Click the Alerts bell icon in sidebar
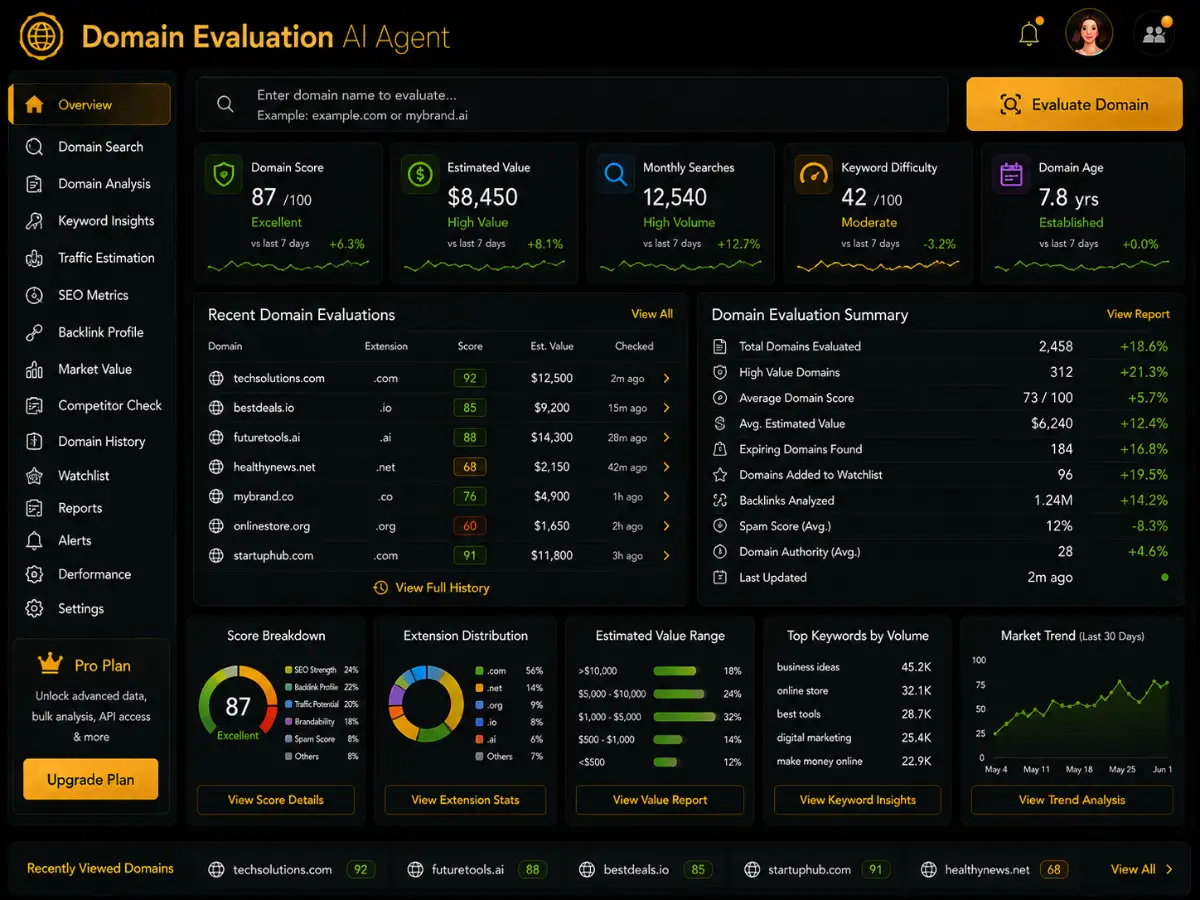The height and width of the screenshot is (900, 1200). pos(34,540)
